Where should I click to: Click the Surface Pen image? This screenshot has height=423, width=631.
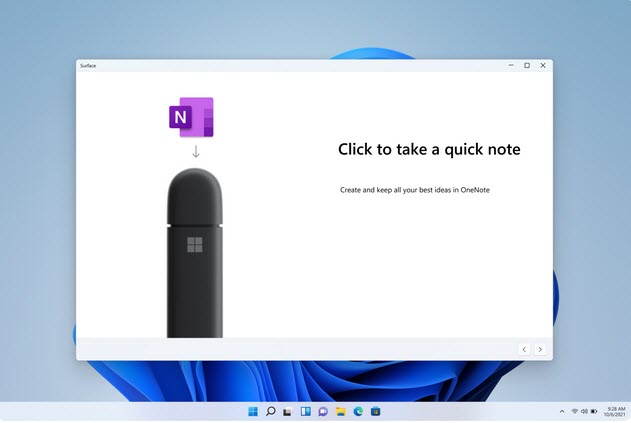coord(195,253)
